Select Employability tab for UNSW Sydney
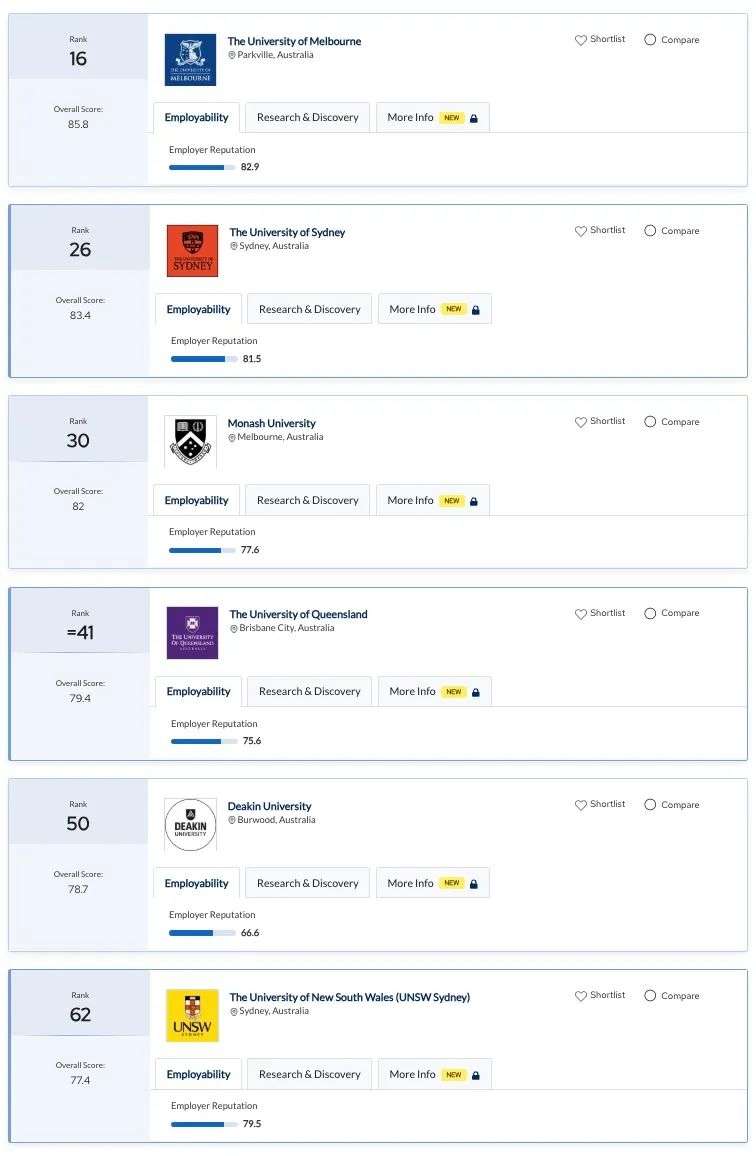 click(x=198, y=1074)
